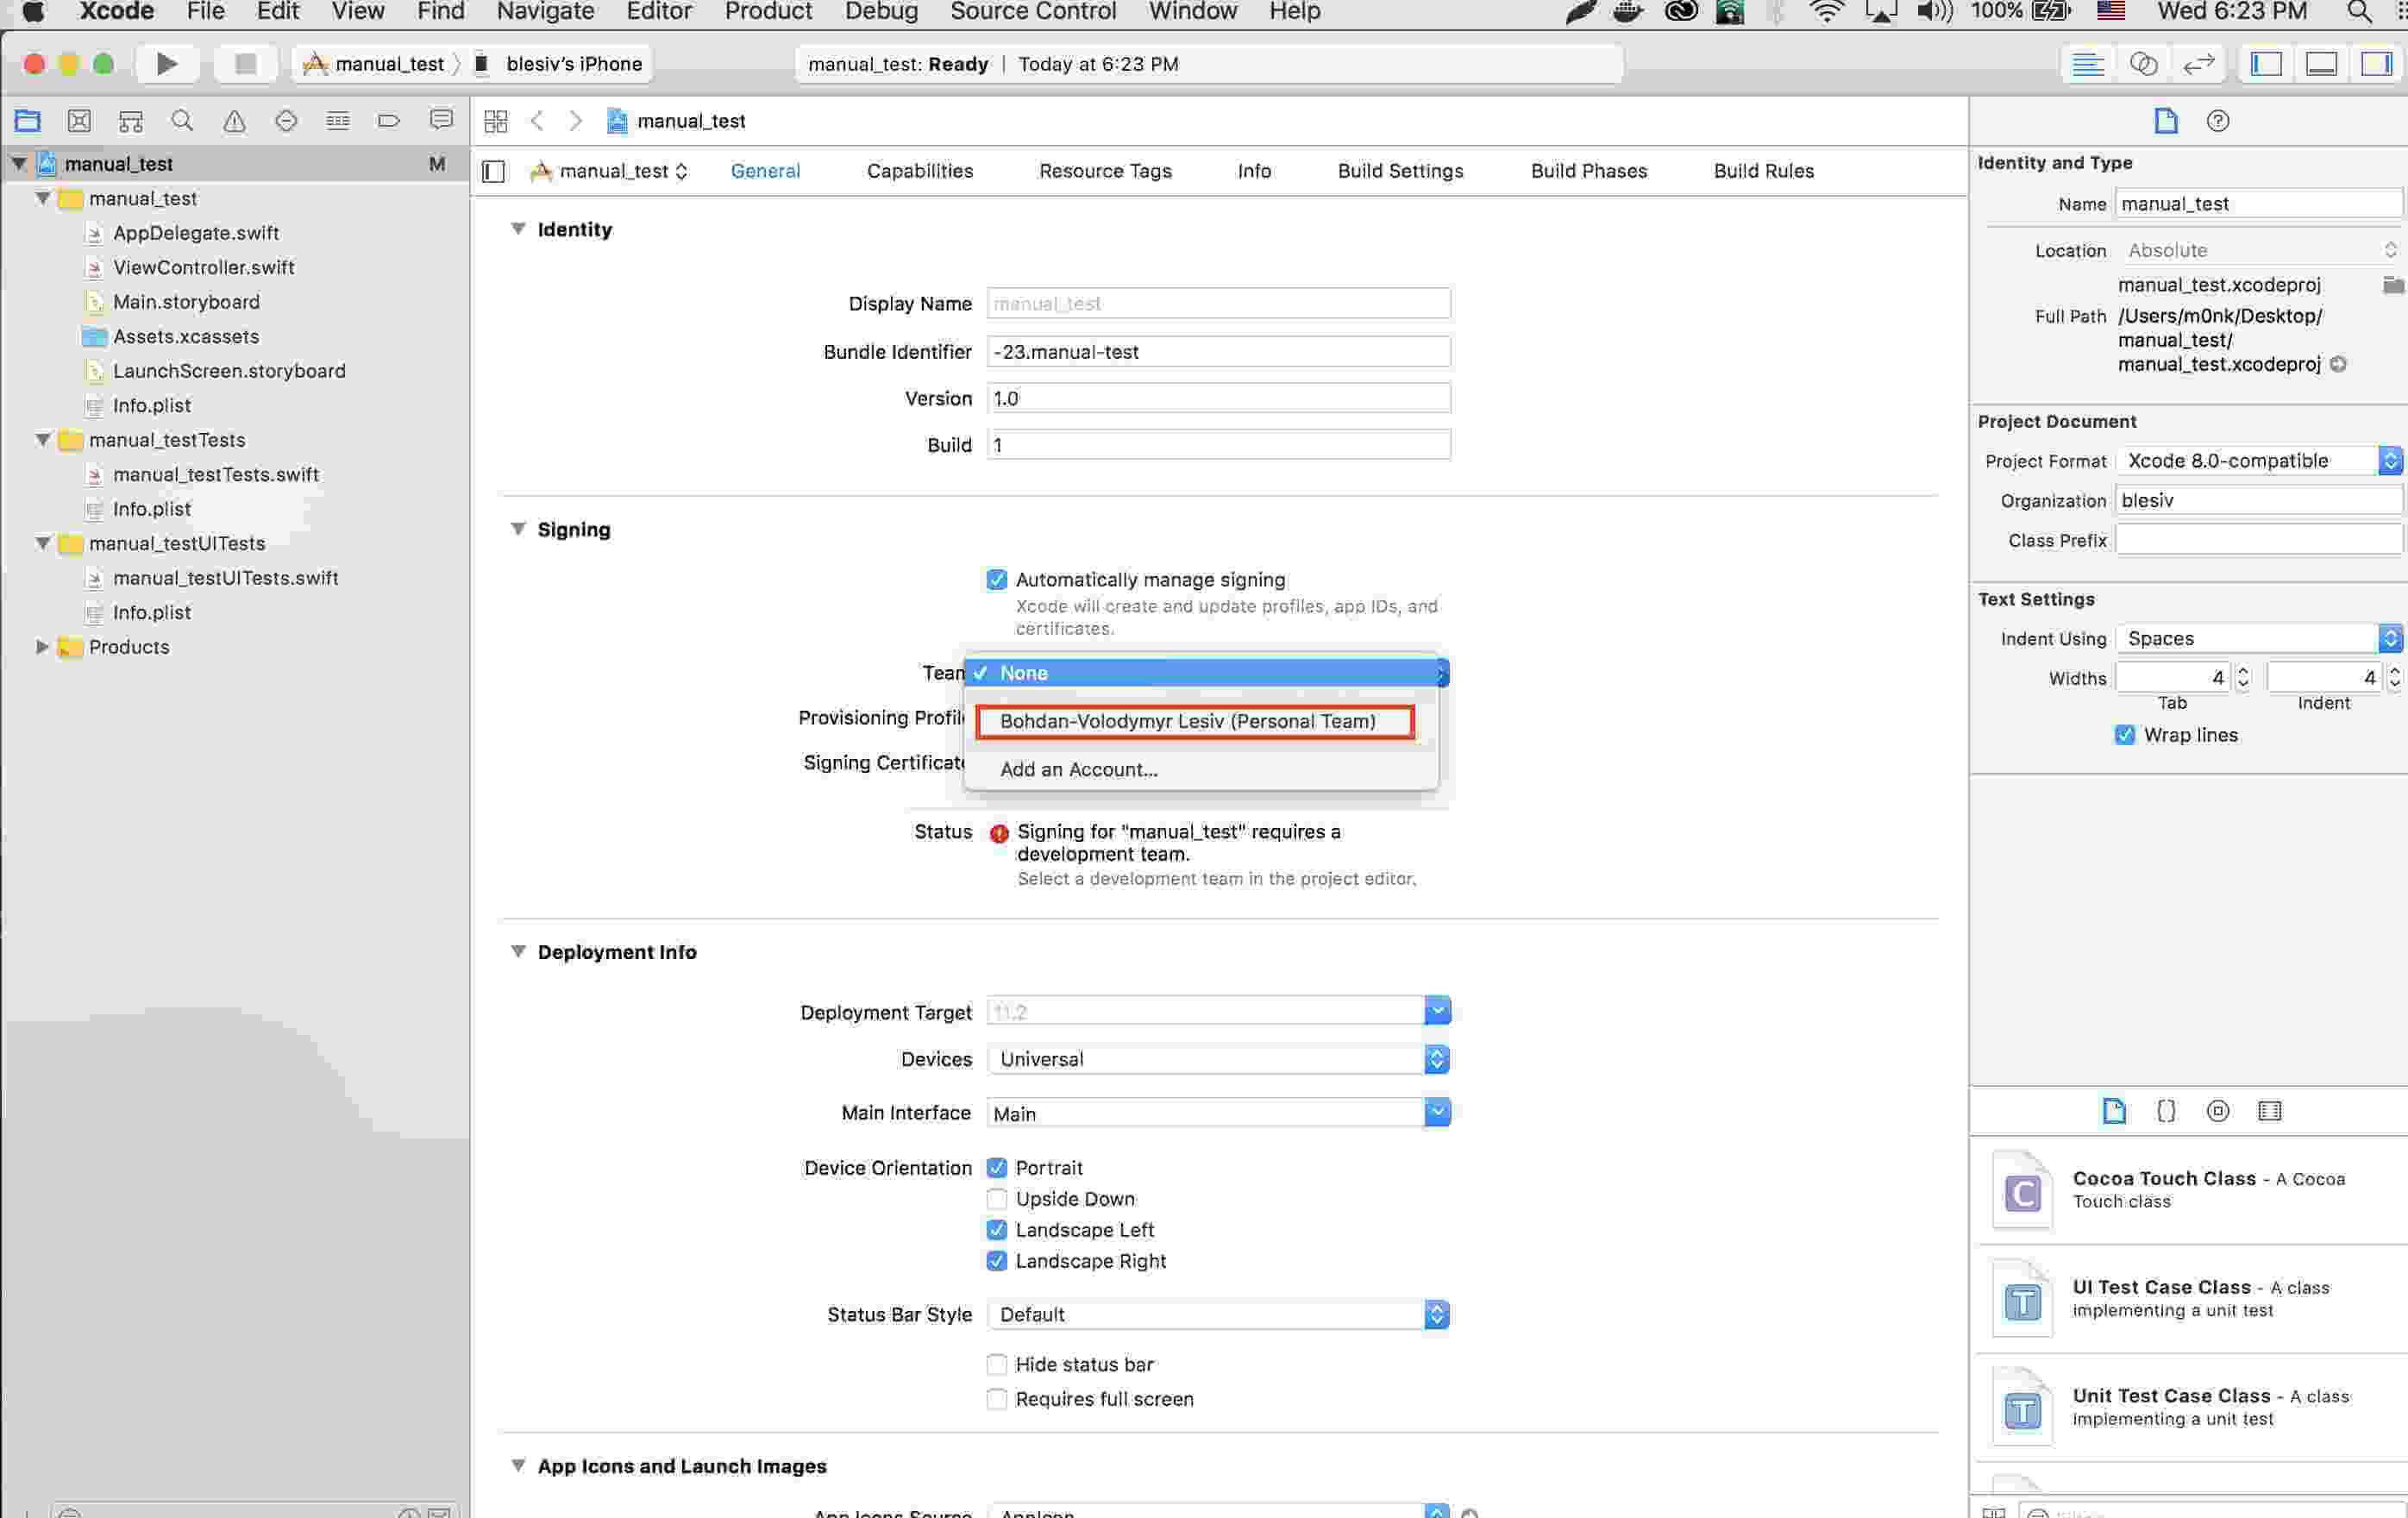Expand the Devices dropdown selector

point(1436,1058)
